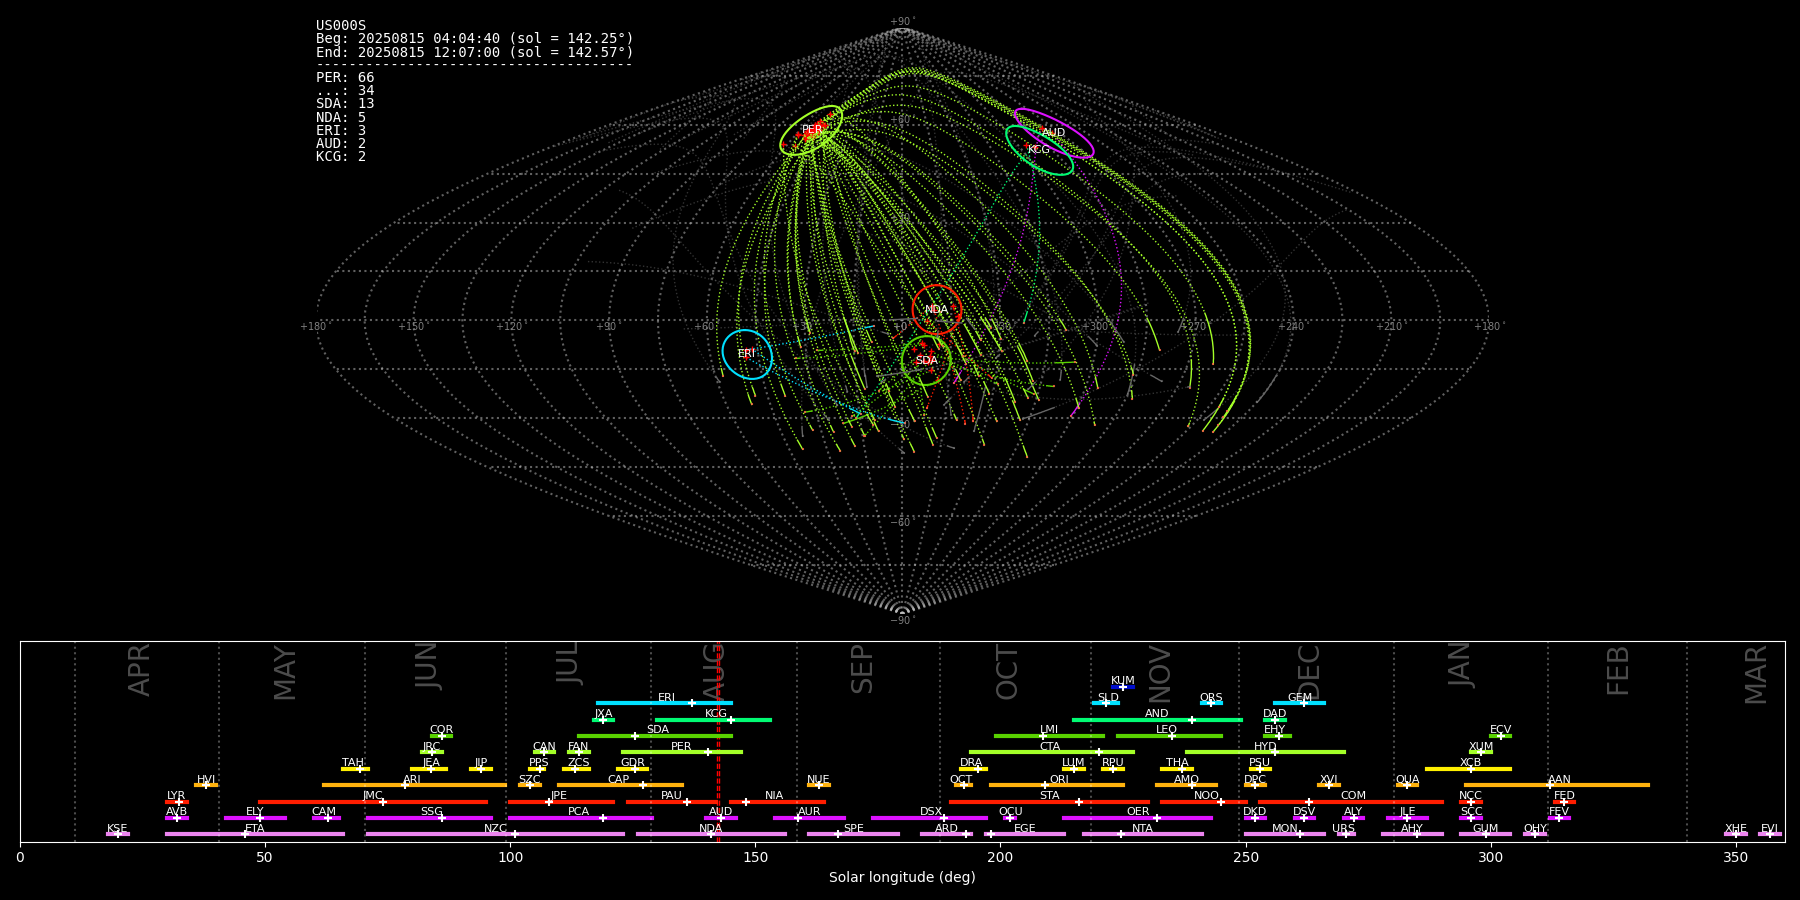Click the LEO shower bar in timeline
This screenshot has width=1800, height=900.
coord(1169,736)
